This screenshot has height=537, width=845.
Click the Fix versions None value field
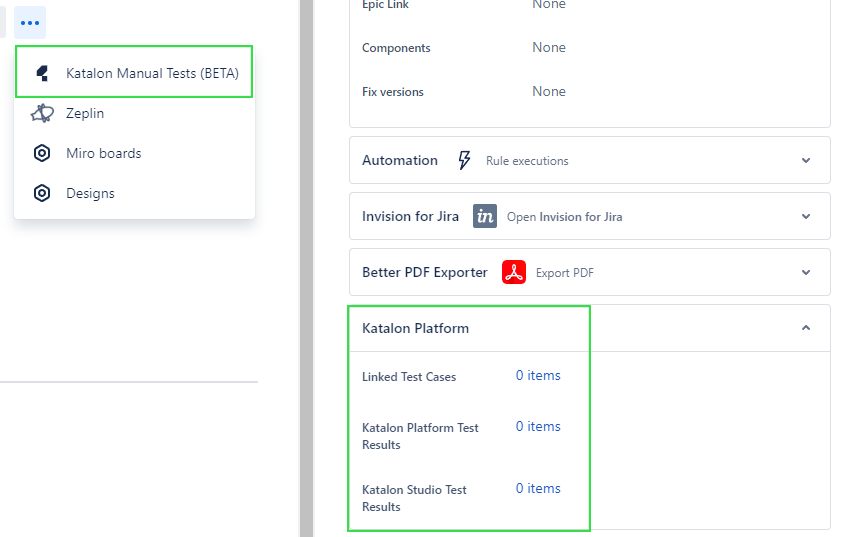[549, 91]
